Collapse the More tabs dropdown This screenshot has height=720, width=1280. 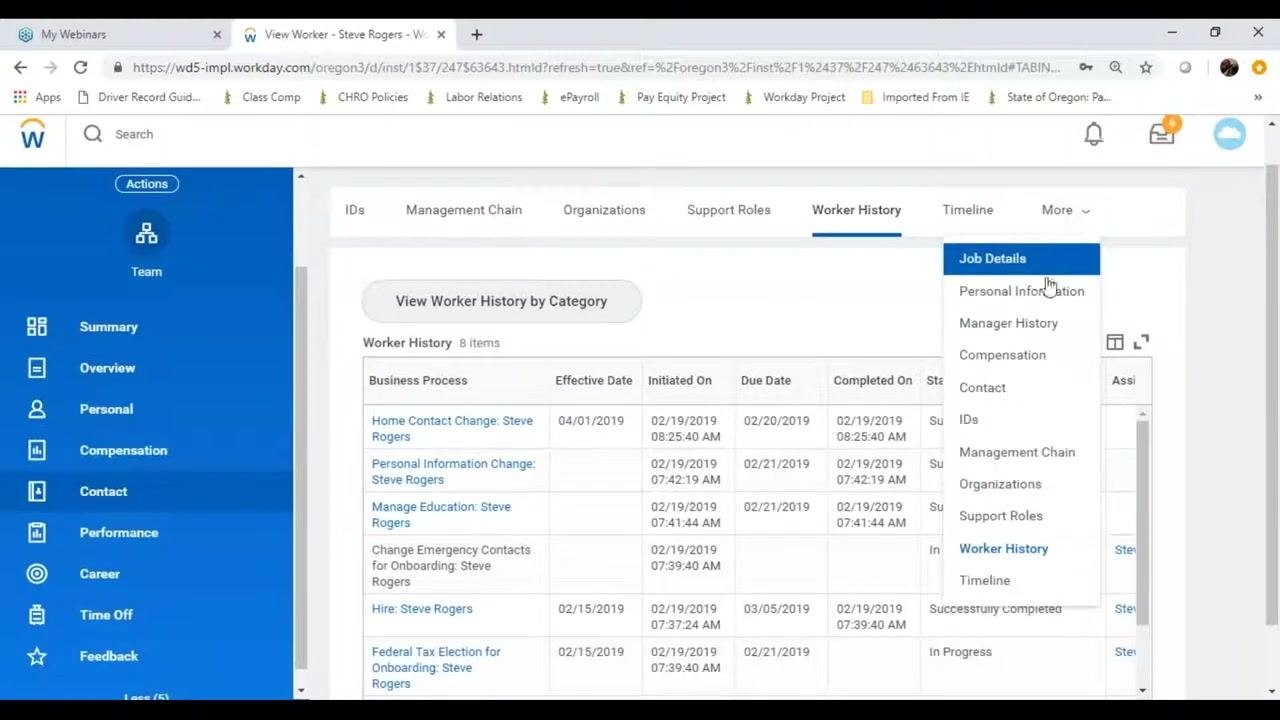1065,210
